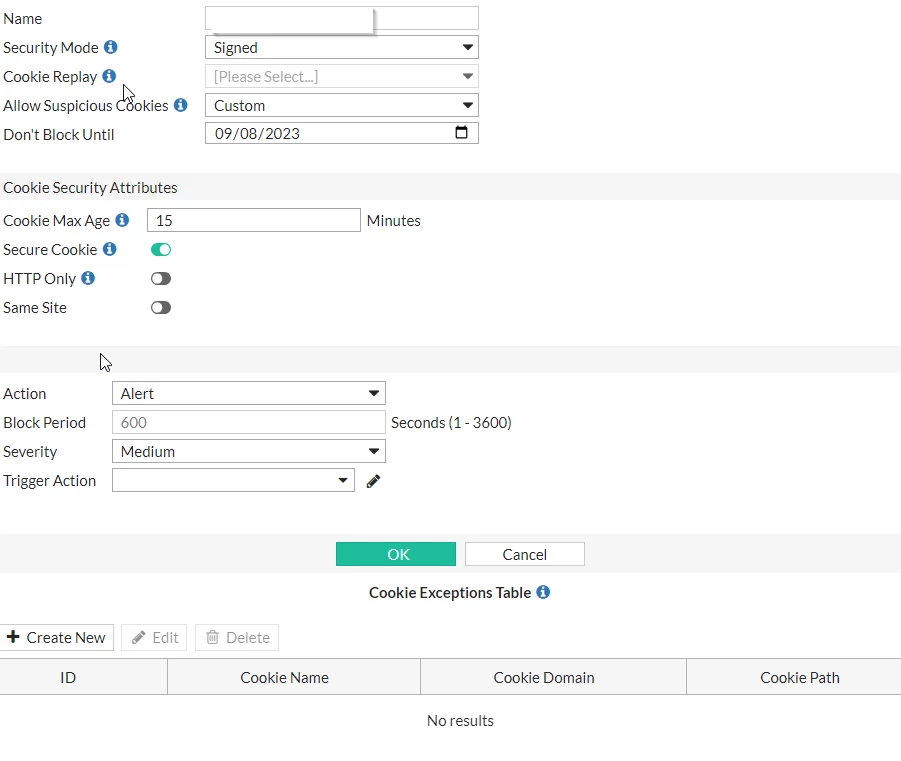Click the Block Period field
Screen dimensions: 901x761
[x=249, y=422]
